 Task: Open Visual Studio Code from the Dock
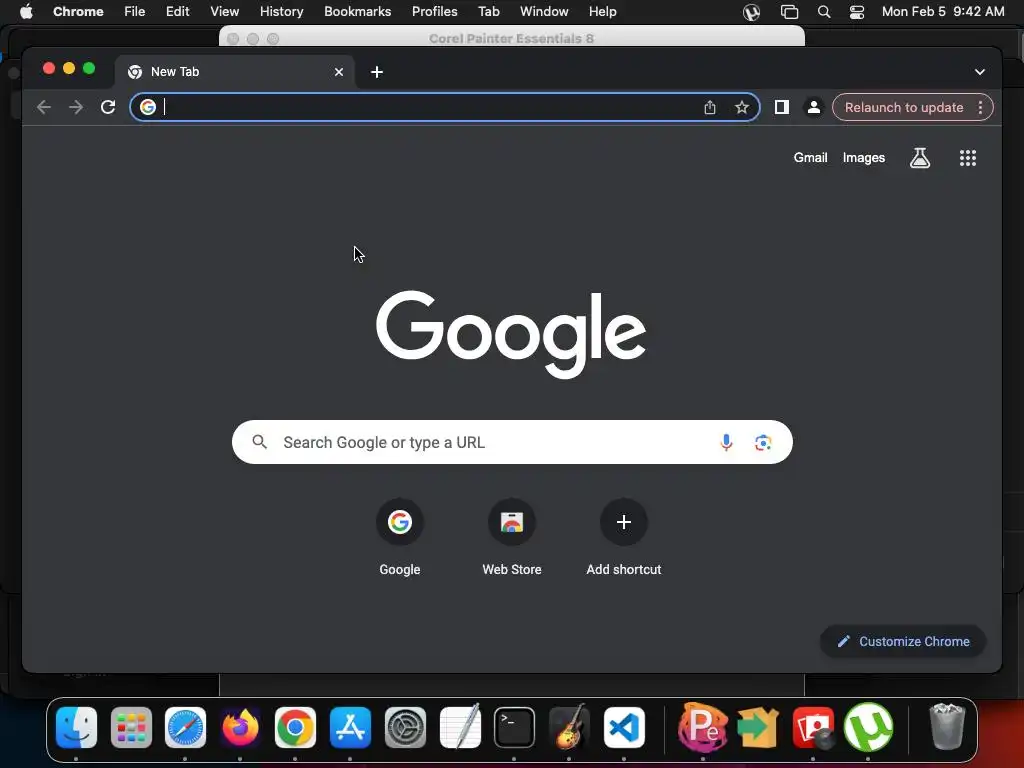624,727
